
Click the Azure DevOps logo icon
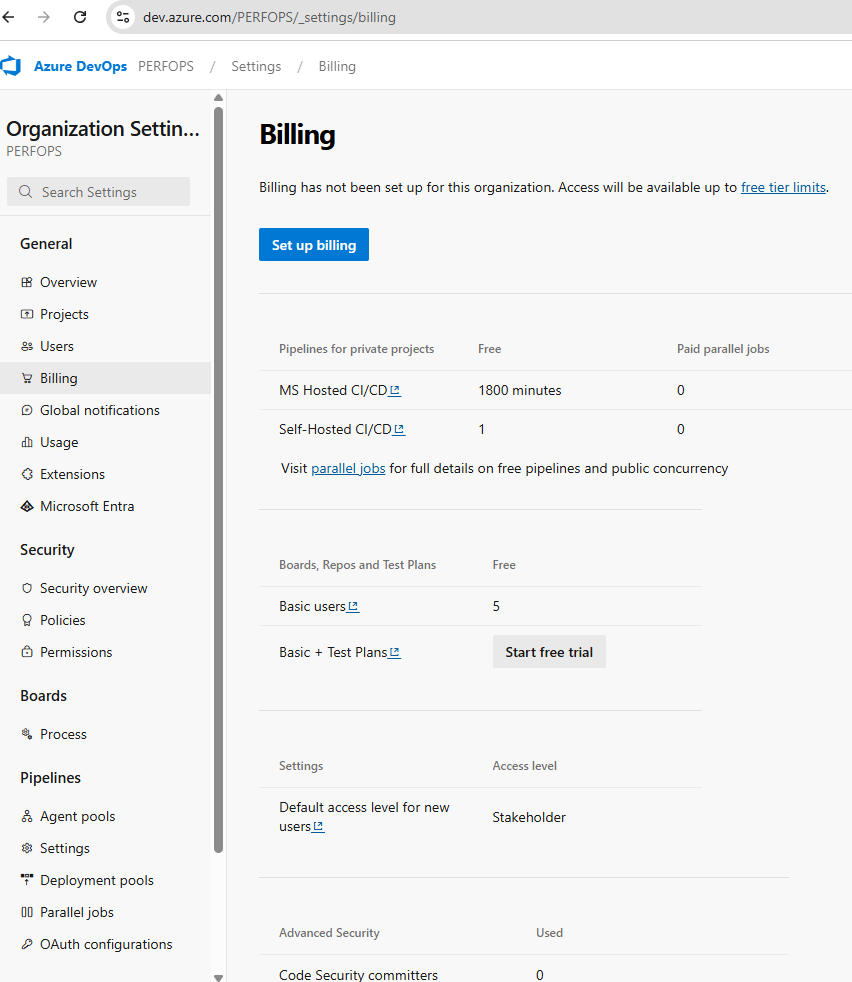[x=11, y=66]
